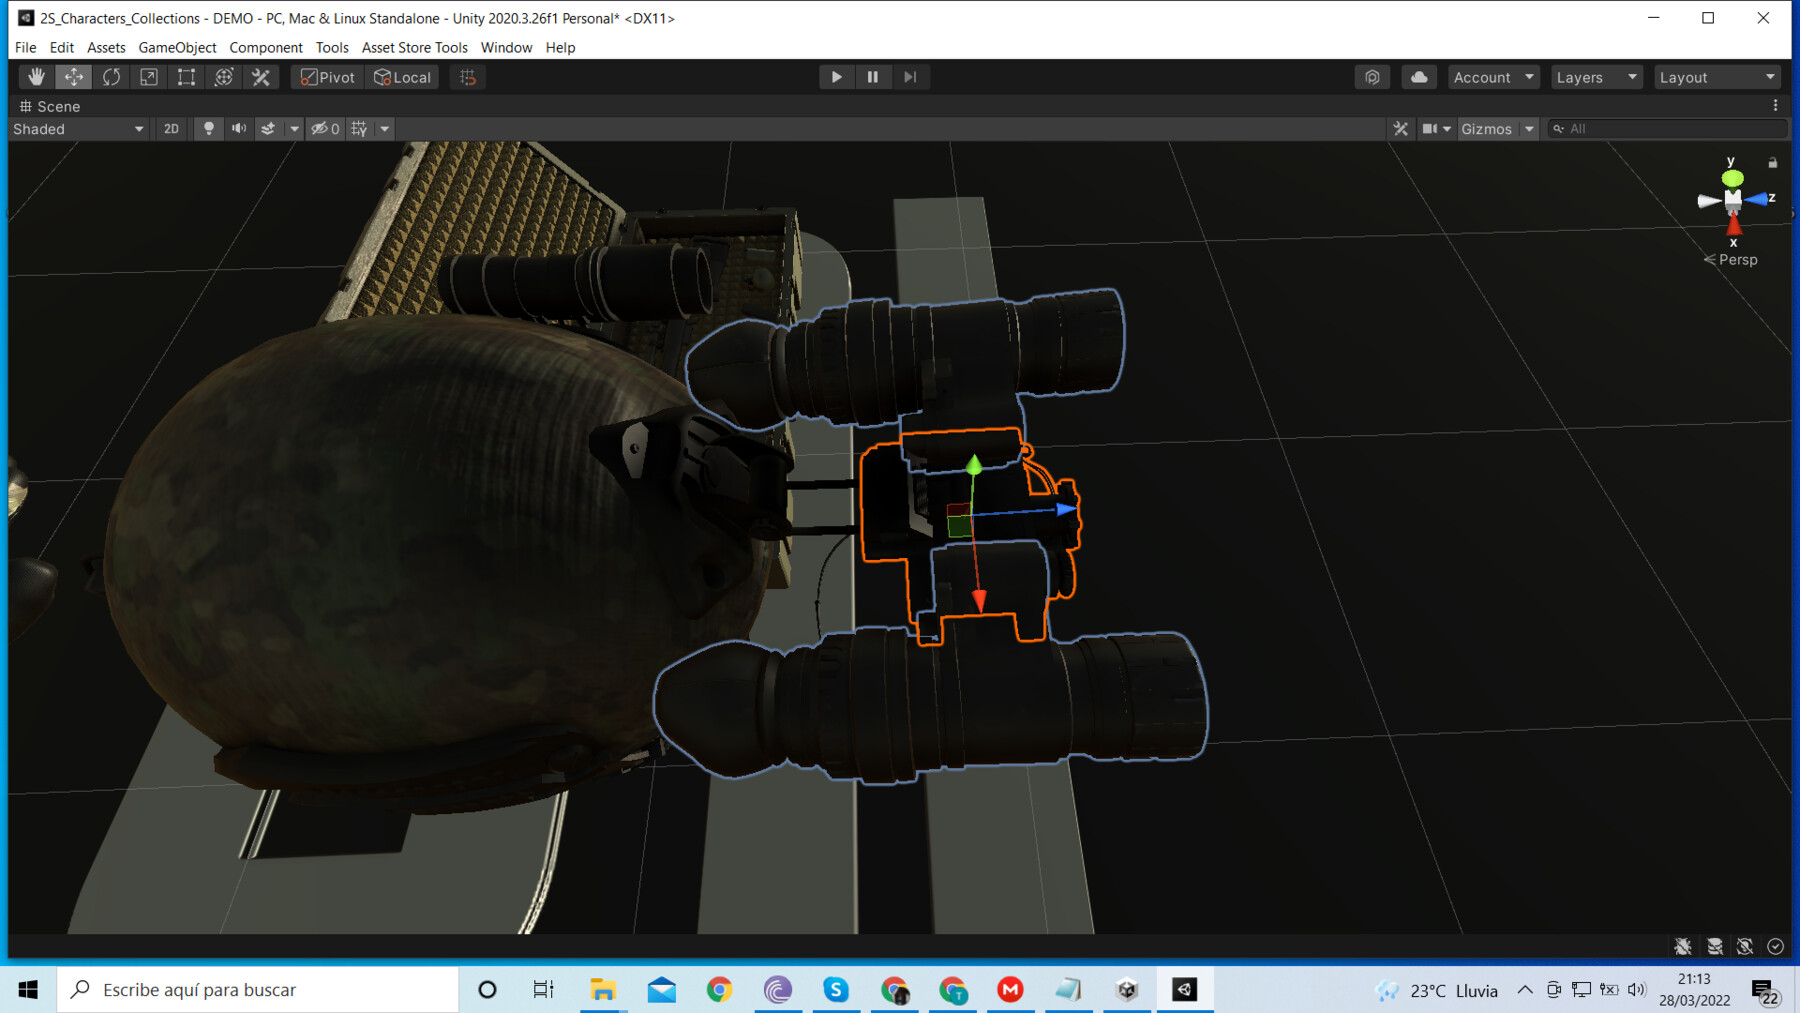Open the Asset Store Tools menu
Screen dimensions: 1800x1013
(415, 47)
